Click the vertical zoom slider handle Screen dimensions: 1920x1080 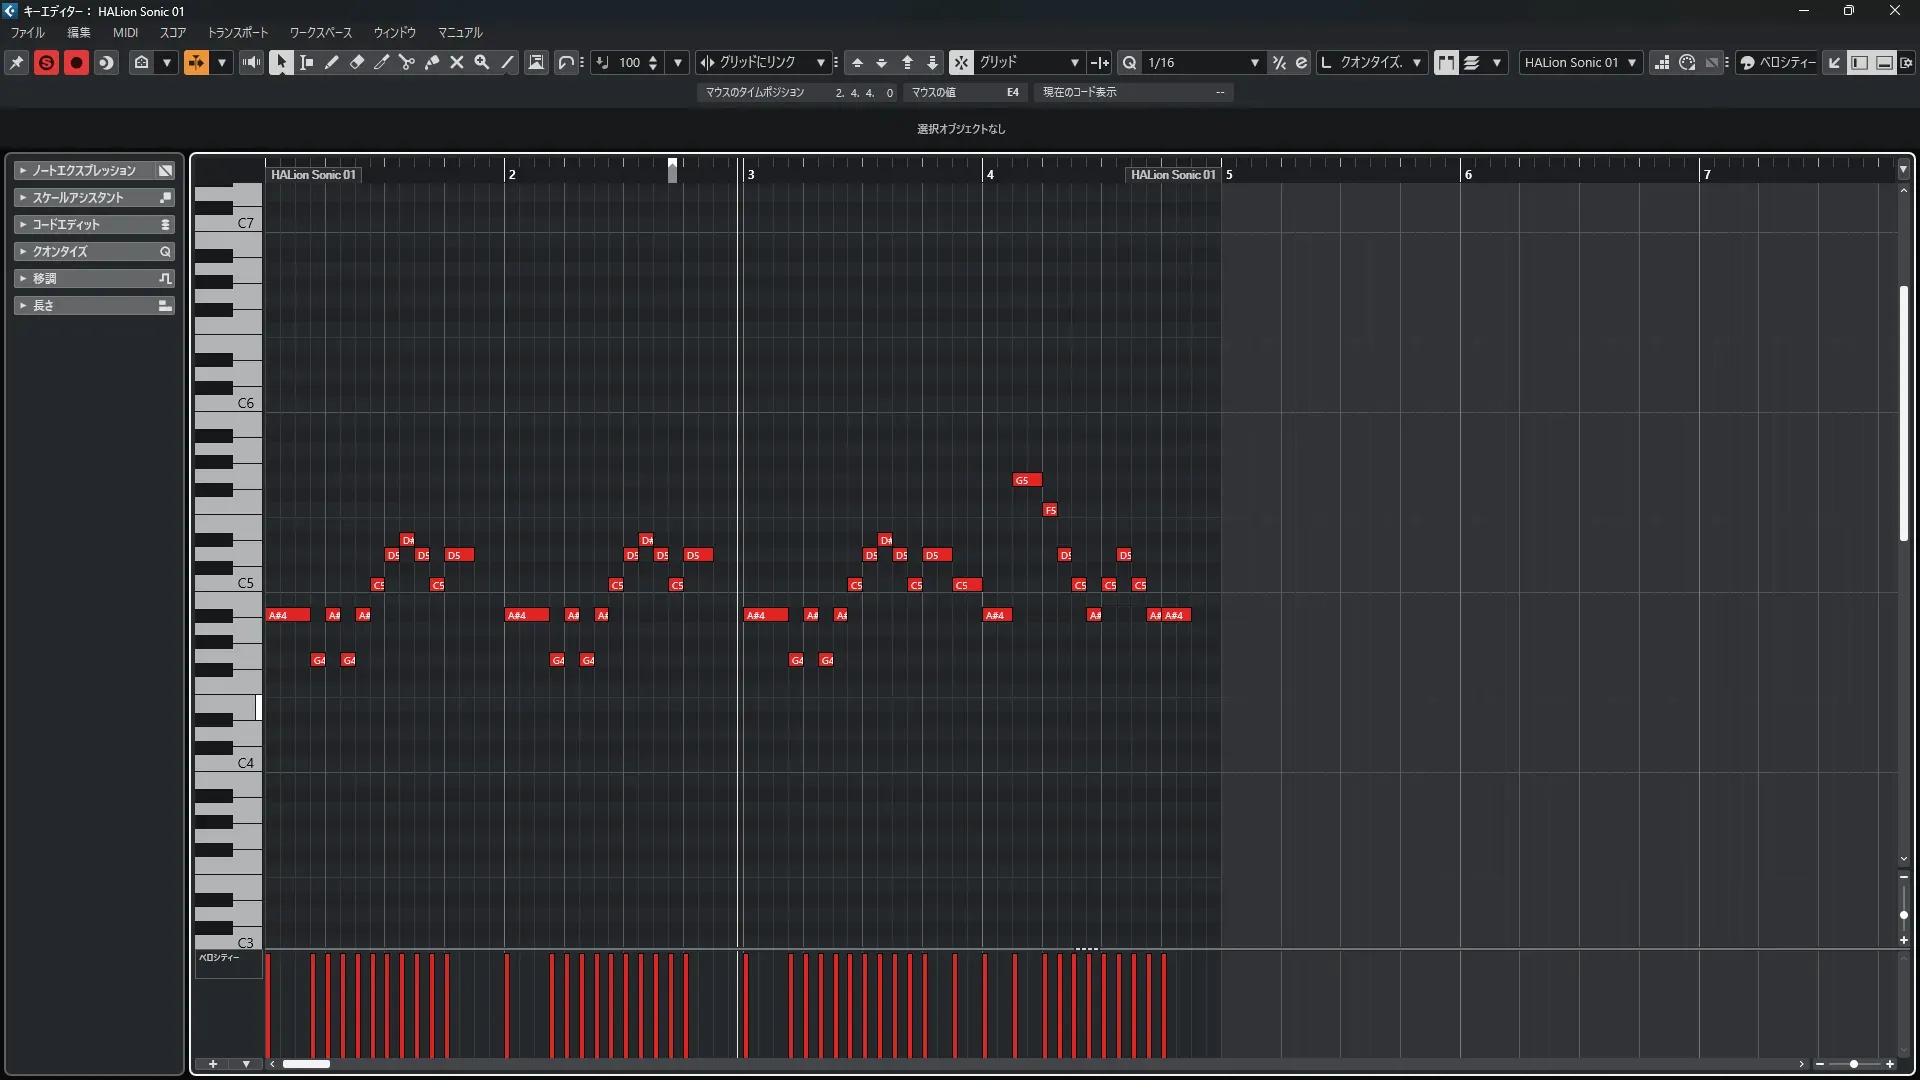[1904, 915]
